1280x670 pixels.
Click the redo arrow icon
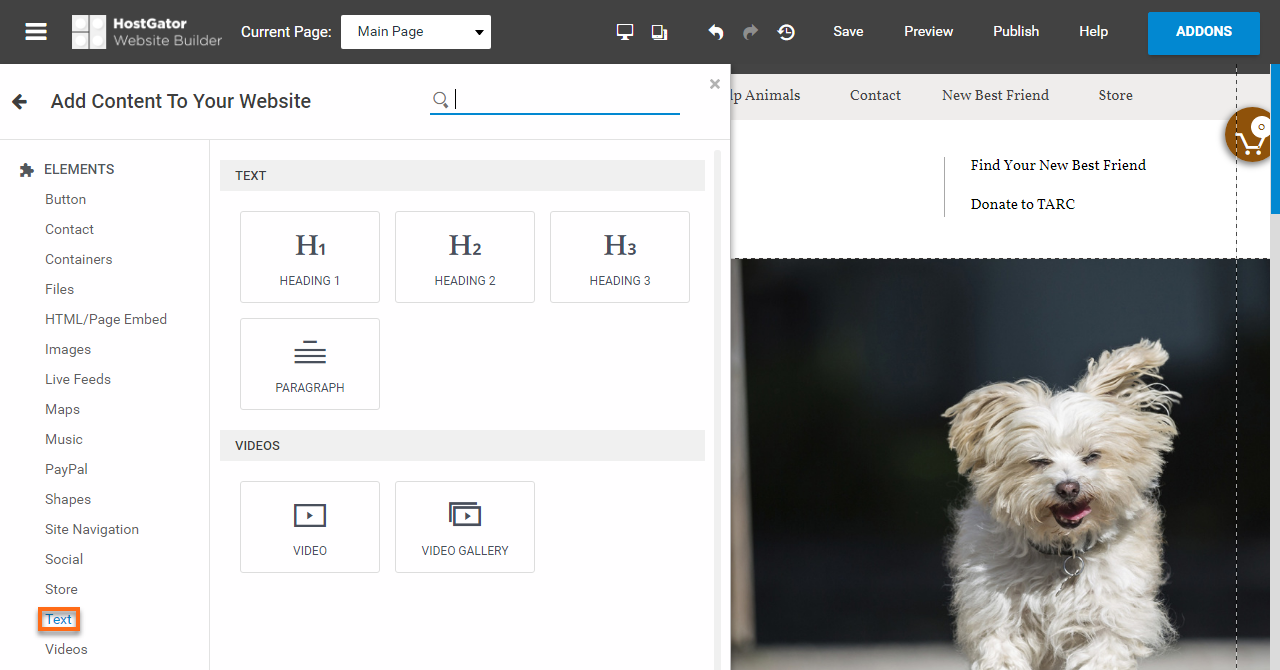750,32
